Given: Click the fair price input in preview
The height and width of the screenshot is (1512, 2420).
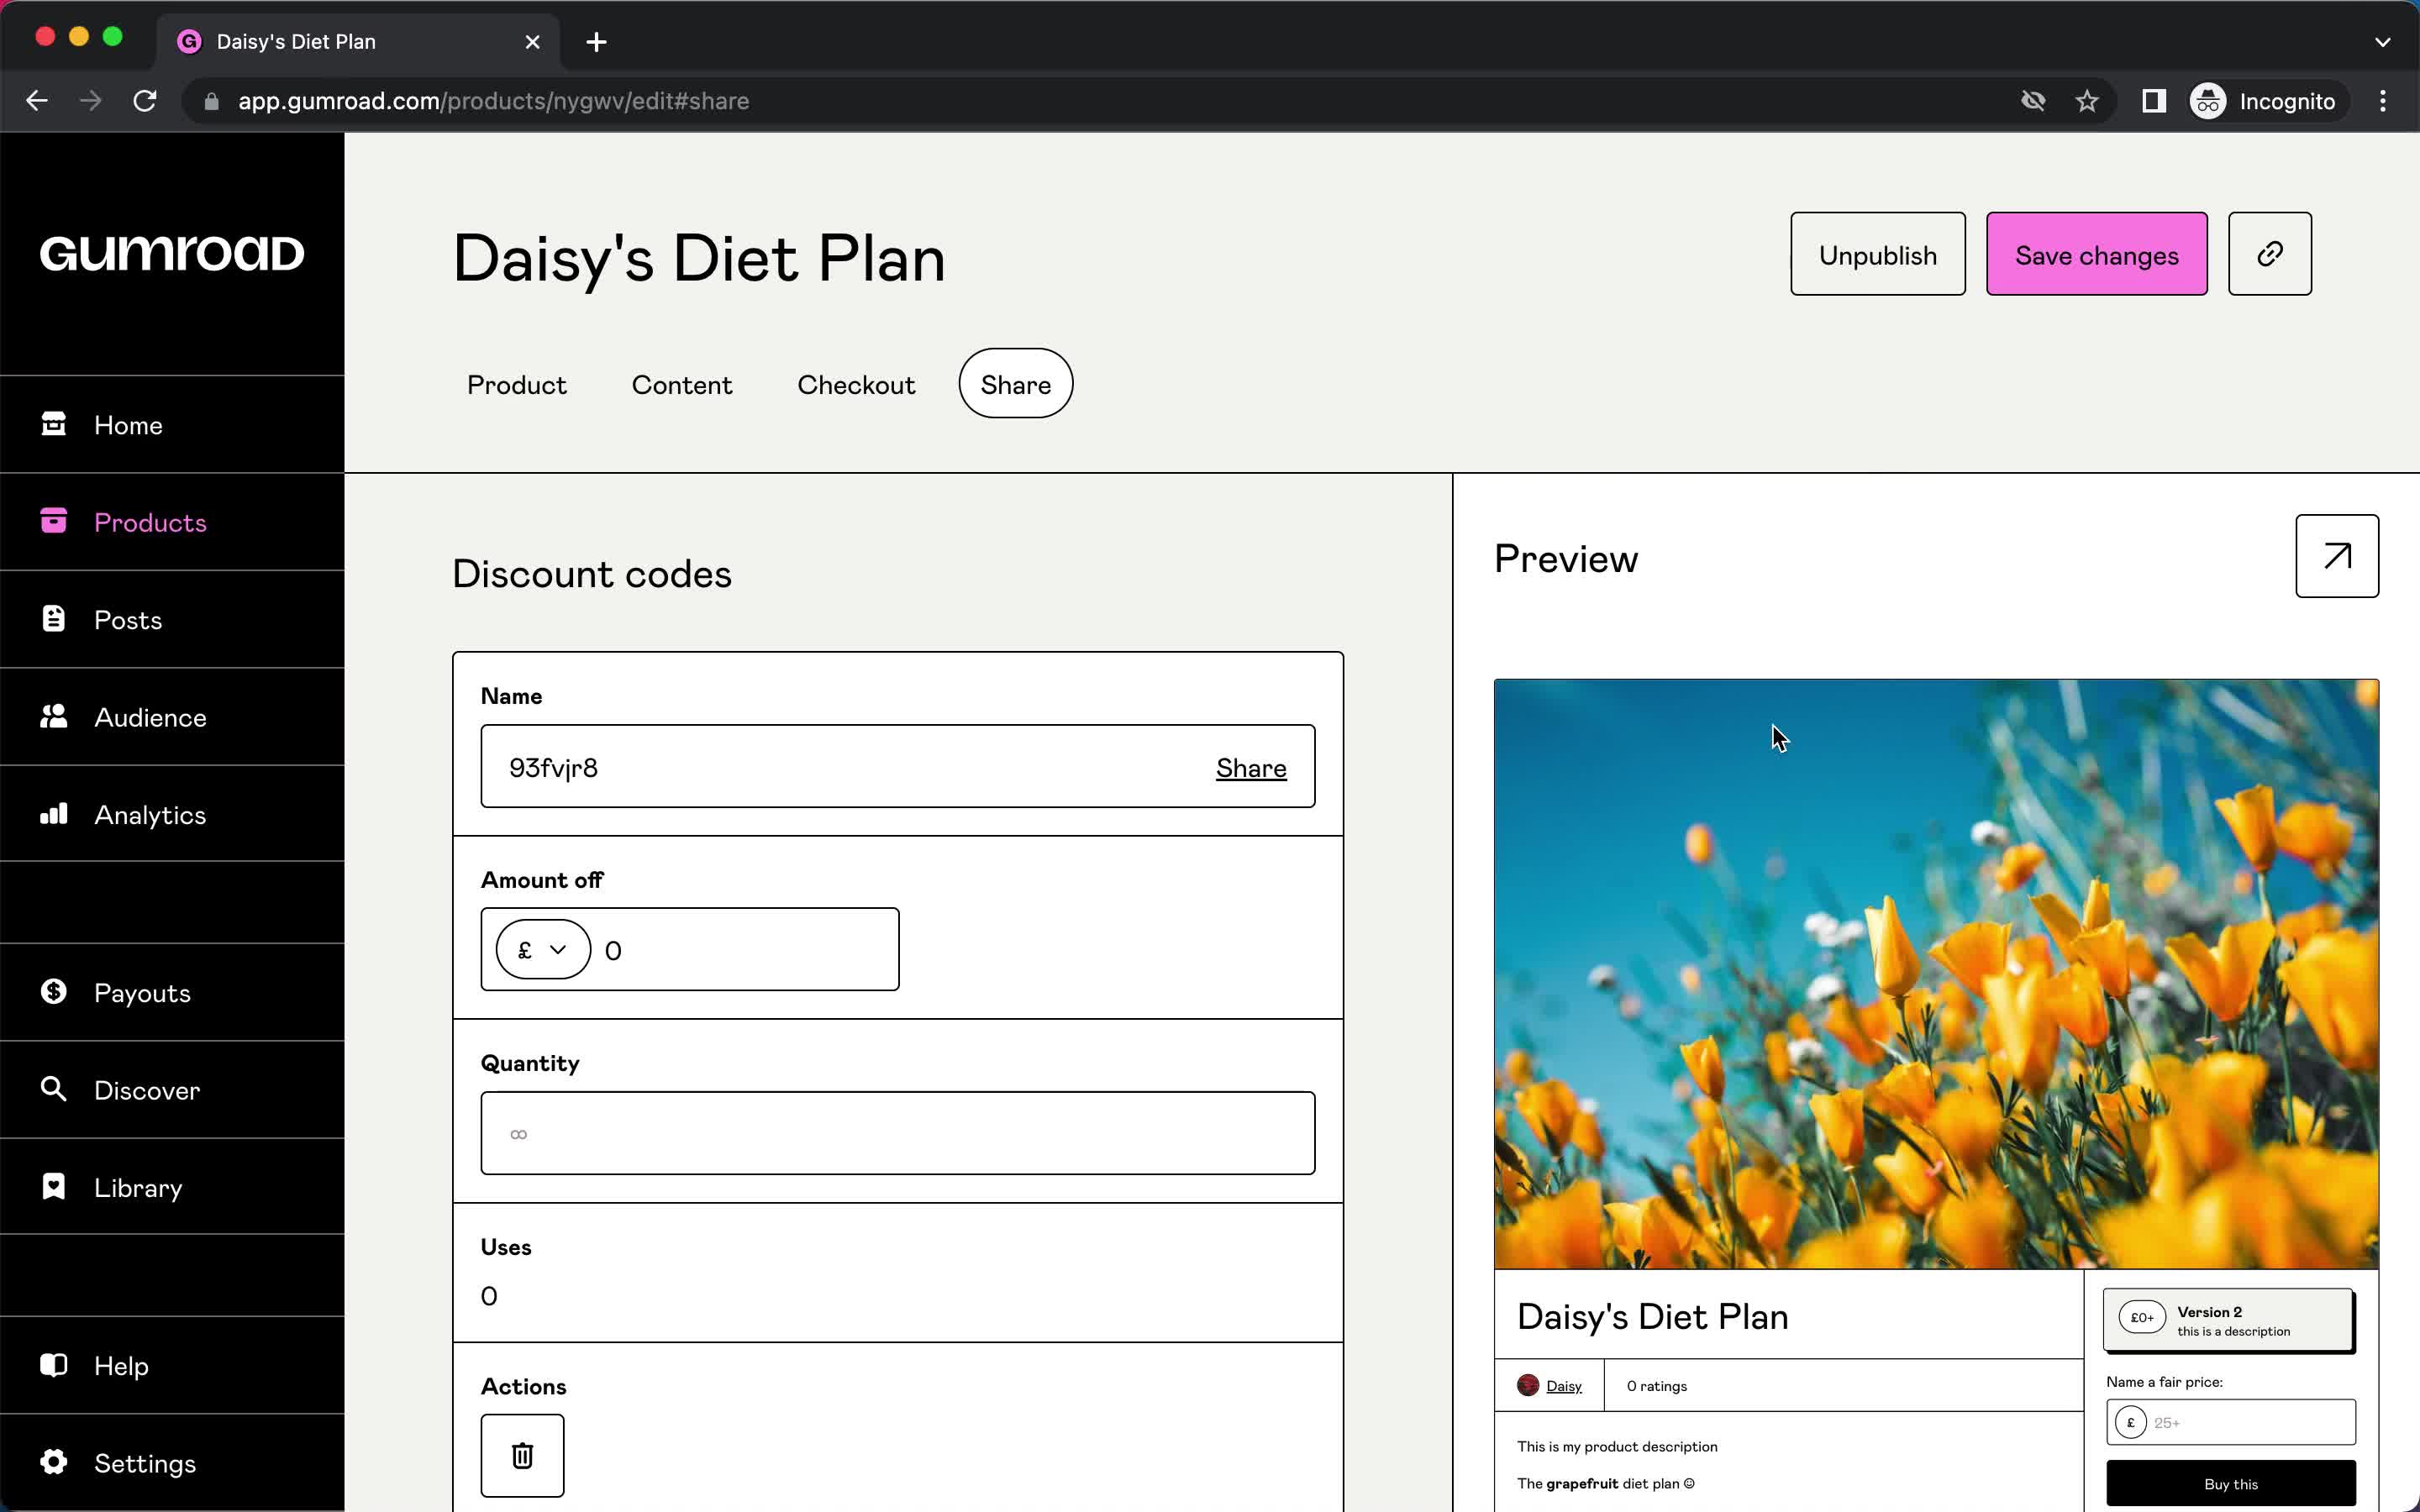Looking at the screenshot, I should pos(2231,1422).
